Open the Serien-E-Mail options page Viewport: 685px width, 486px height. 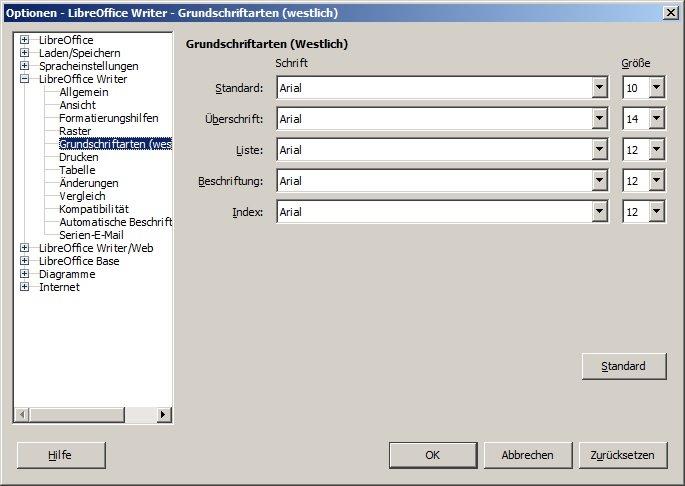tap(91, 235)
